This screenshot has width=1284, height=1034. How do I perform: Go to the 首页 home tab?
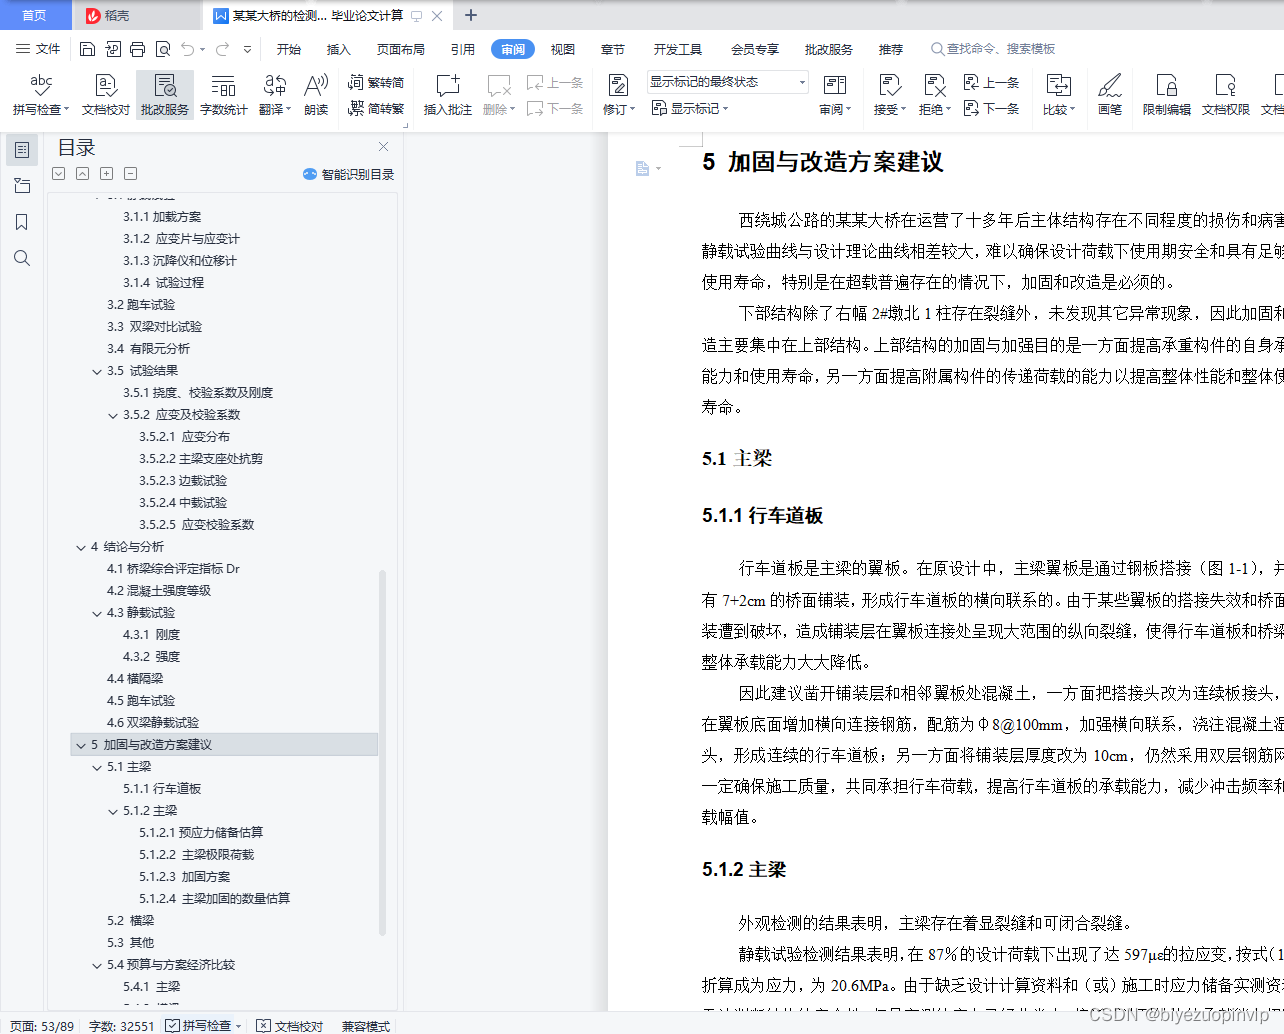(34, 15)
